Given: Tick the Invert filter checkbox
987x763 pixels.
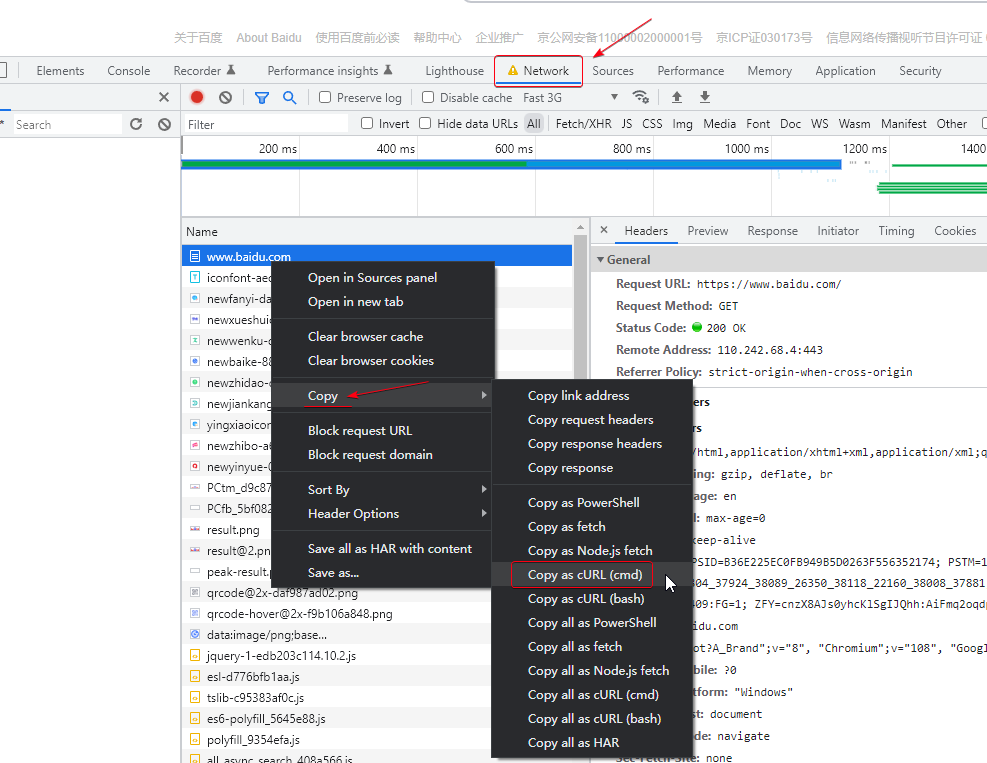Looking at the screenshot, I should click(x=367, y=123).
